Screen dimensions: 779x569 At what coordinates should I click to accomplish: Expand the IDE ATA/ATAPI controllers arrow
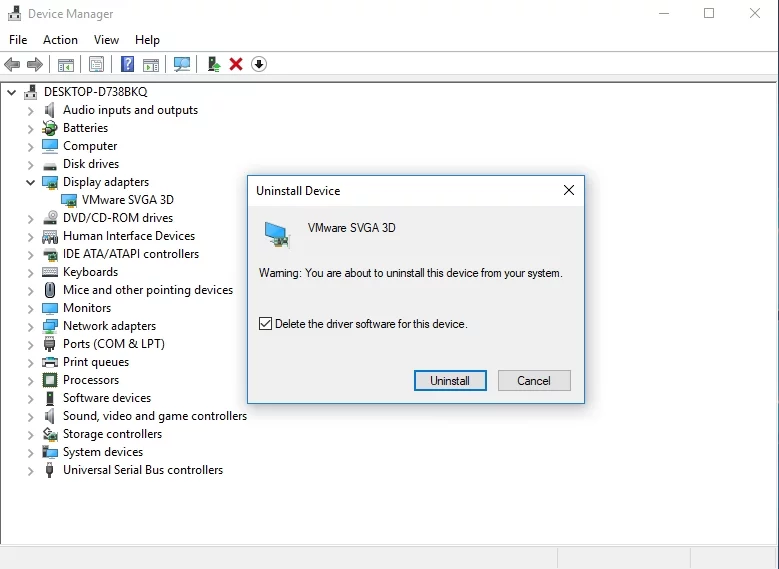30,254
